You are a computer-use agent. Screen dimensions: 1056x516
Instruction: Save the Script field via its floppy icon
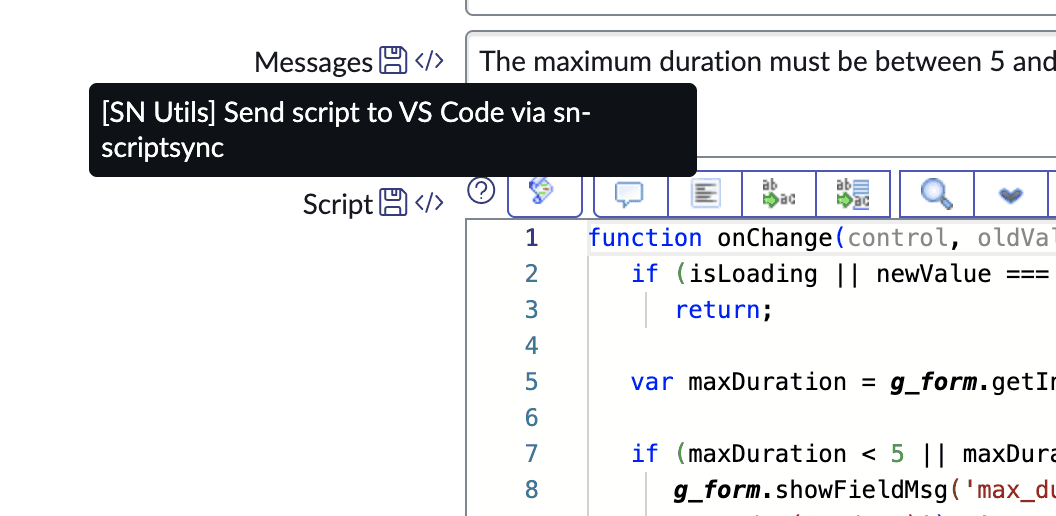393,202
